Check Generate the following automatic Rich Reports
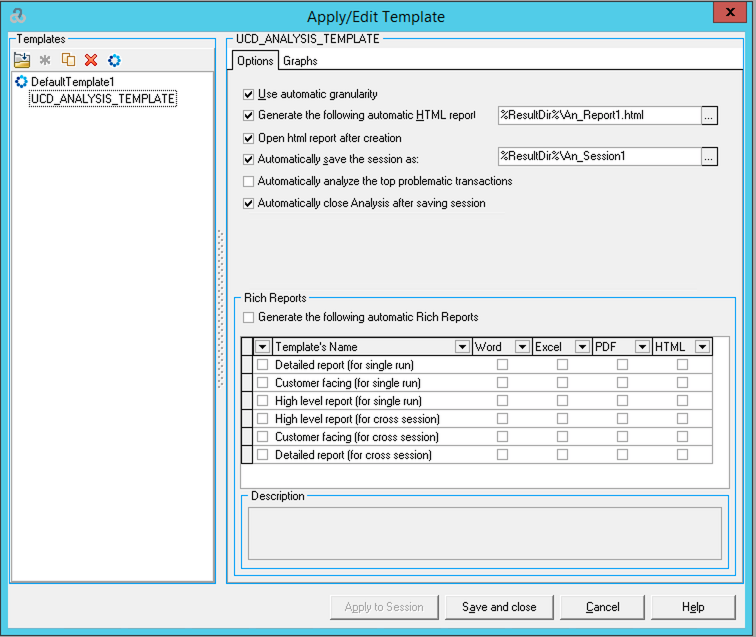756x637 pixels. tap(249, 317)
